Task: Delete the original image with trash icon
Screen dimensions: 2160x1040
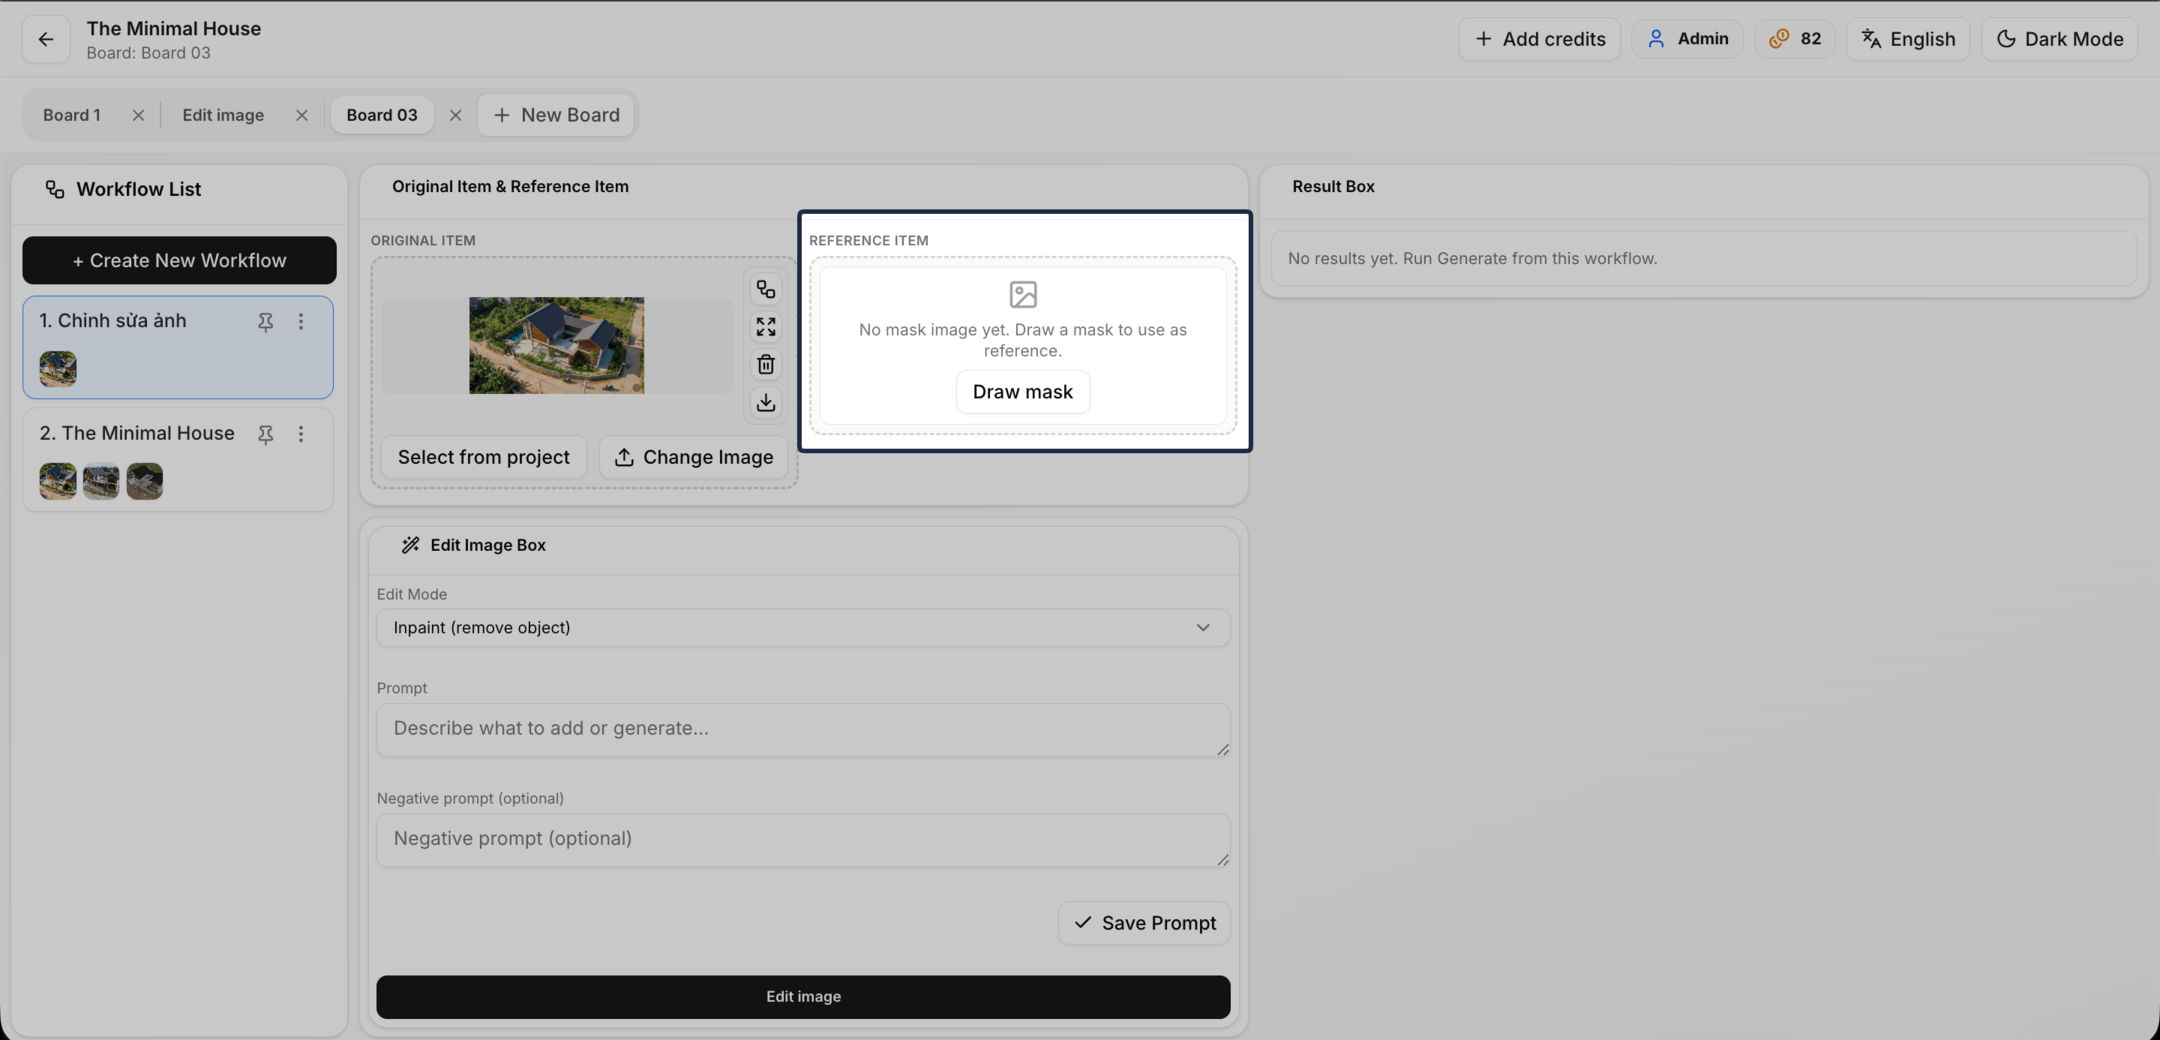Action: tap(766, 365)
